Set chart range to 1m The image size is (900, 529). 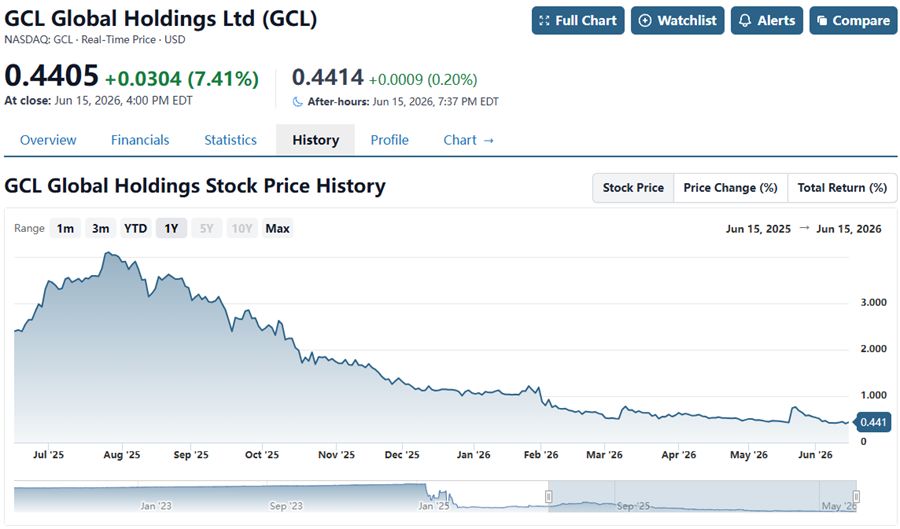65,228
